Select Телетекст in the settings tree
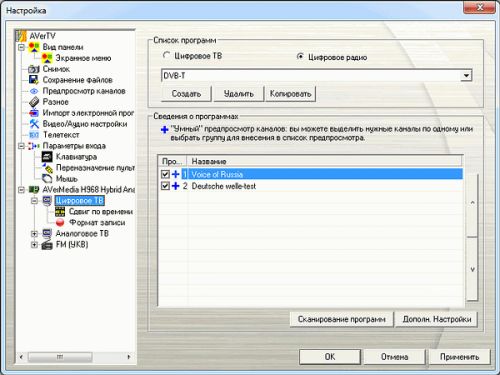 pyautogui.click(x=61, y=135)
